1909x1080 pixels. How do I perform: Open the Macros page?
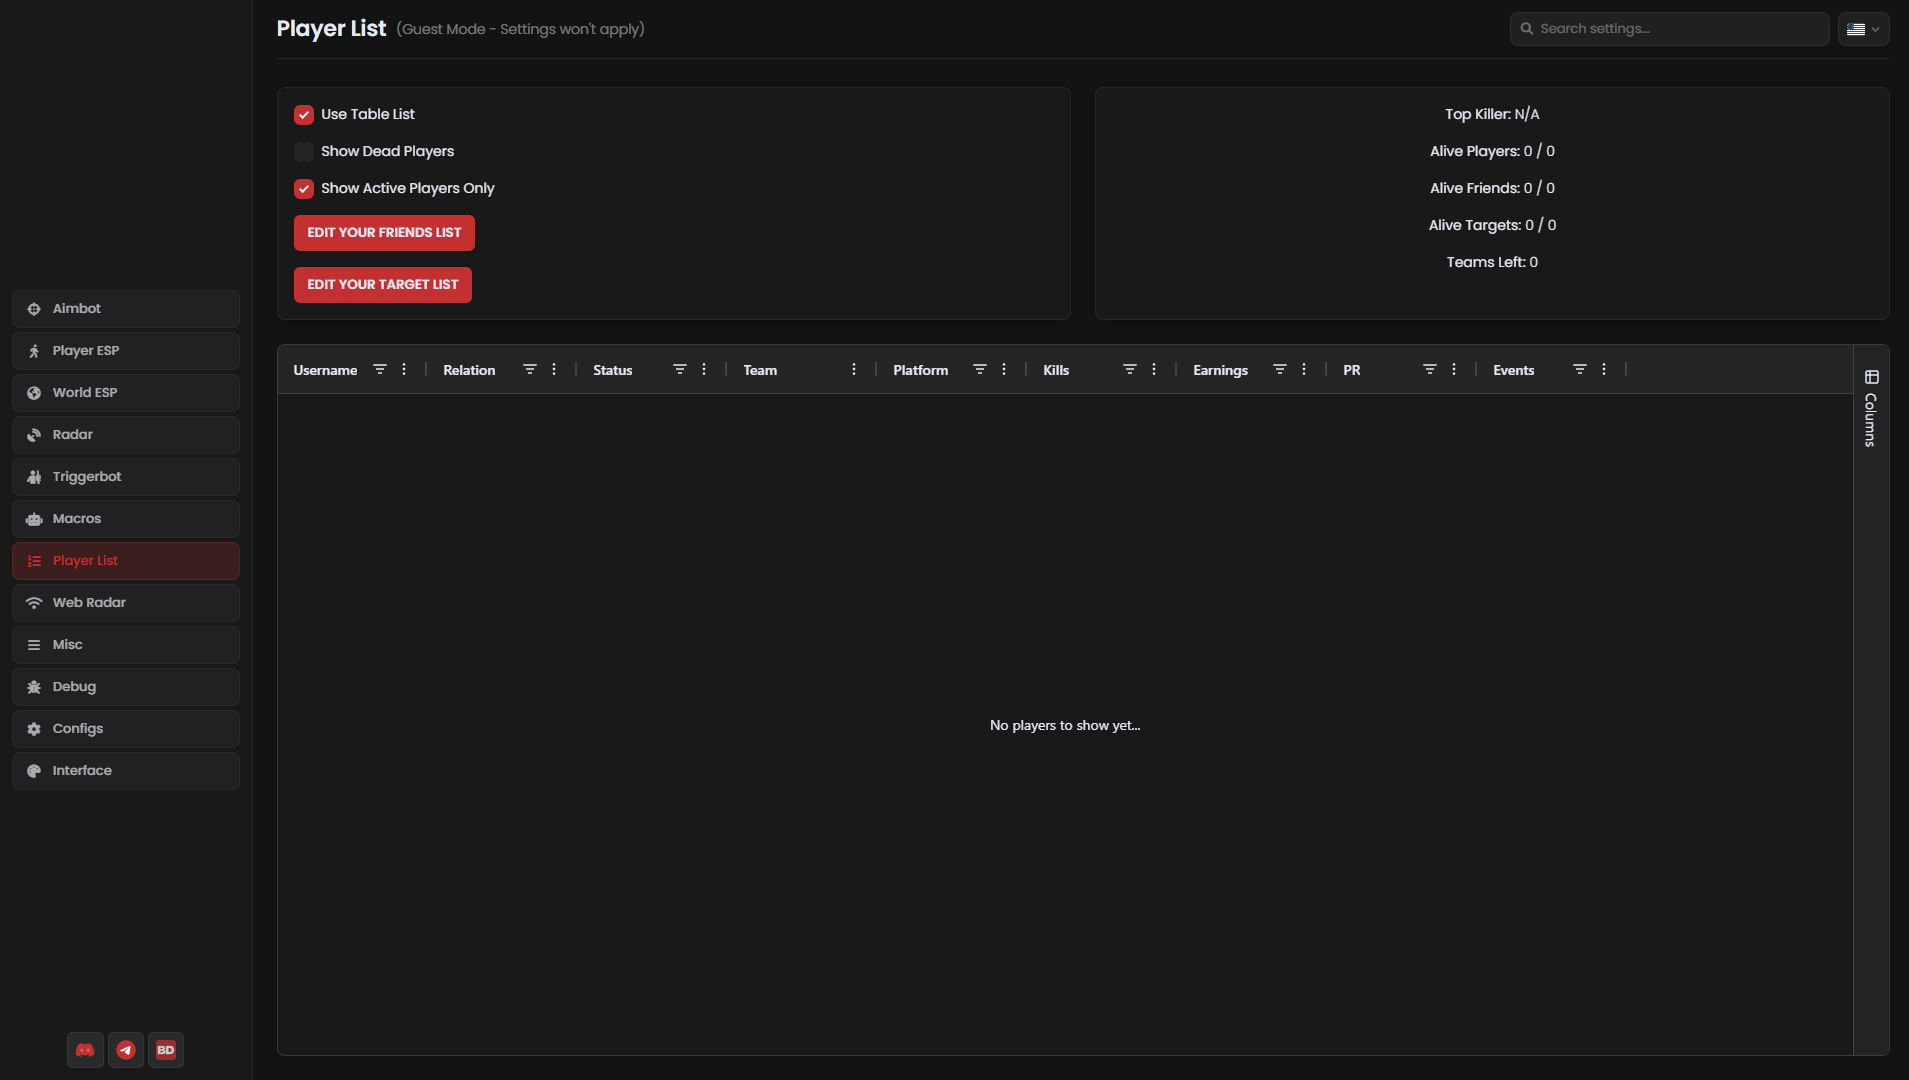point(126,519)
